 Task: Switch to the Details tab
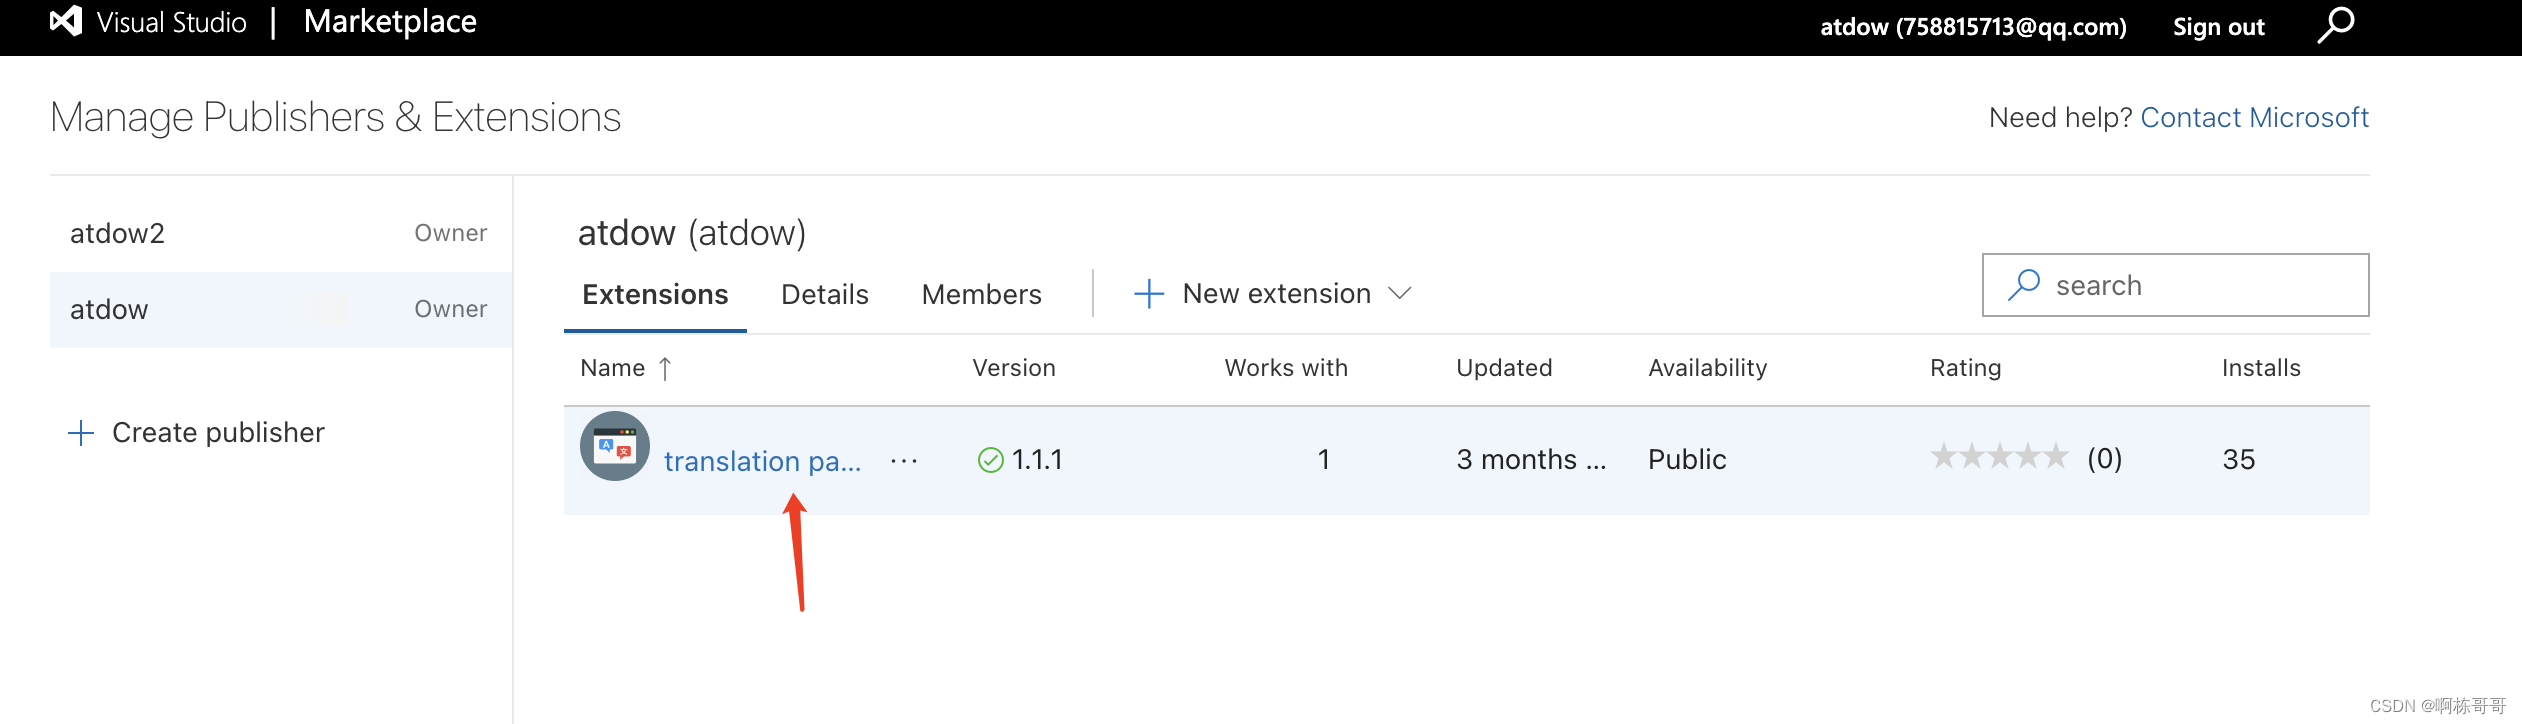[825, 295]
